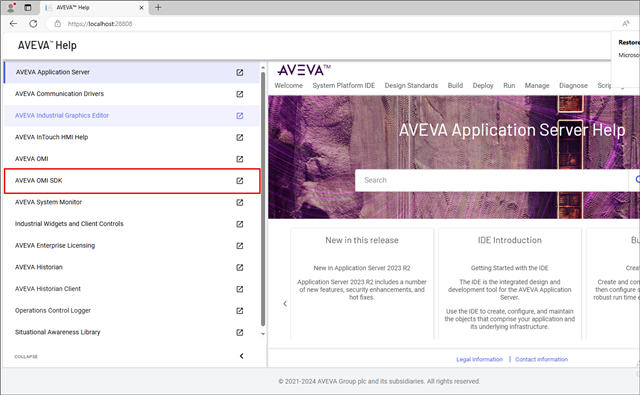This screenshot has height=395, width=640.
Task: Click the COLLAPSE label
Action: [26, 357]
